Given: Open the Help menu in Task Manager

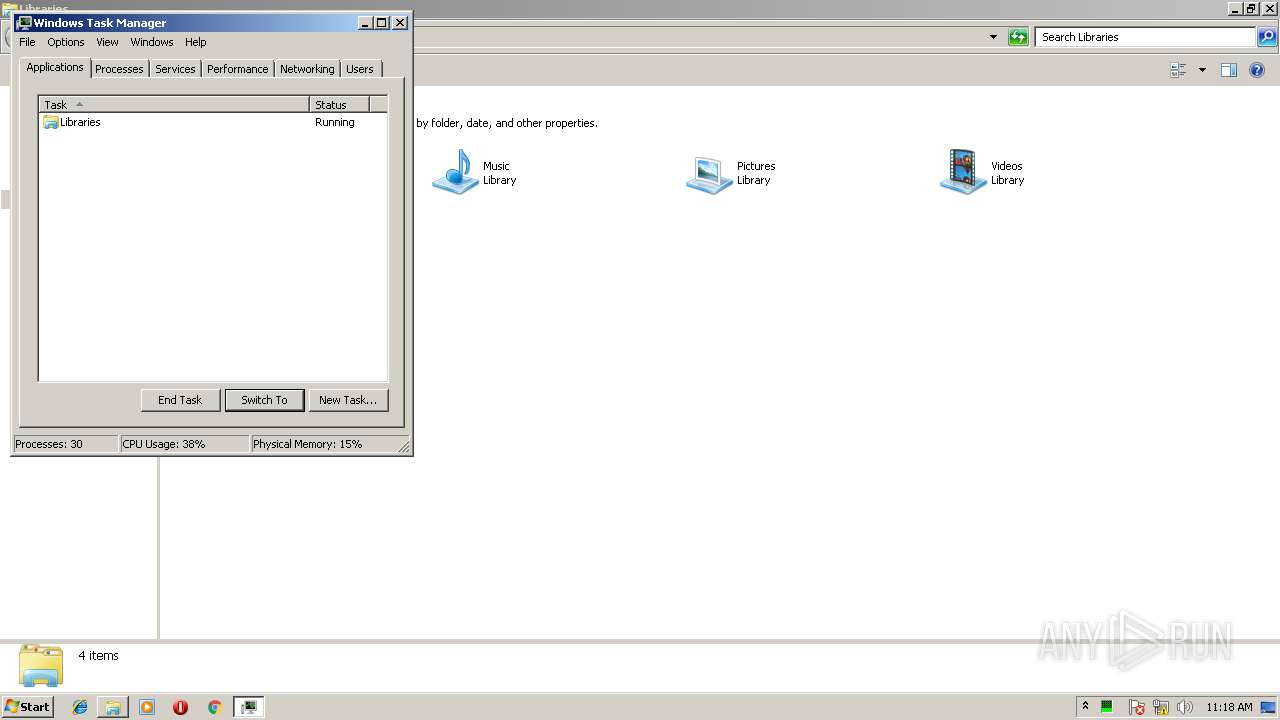Looking at the screenshot, I should (x=196, y=42).
